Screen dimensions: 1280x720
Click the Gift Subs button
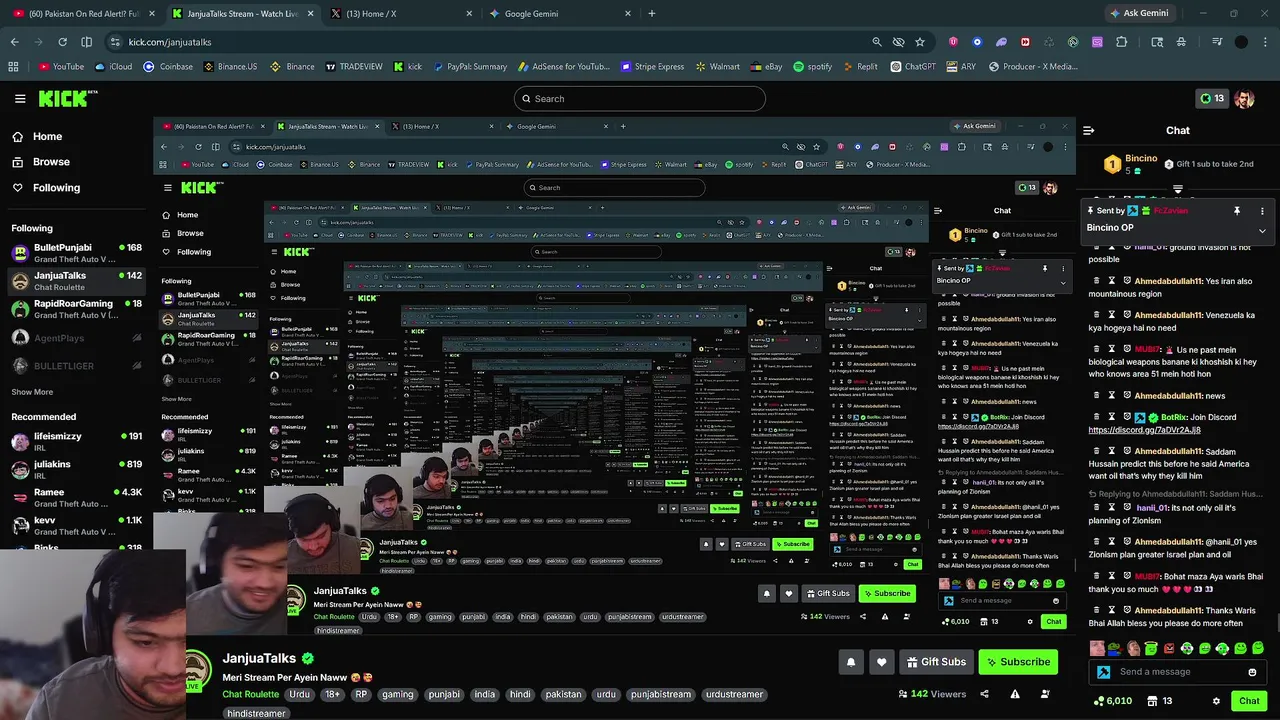[937, 662]
